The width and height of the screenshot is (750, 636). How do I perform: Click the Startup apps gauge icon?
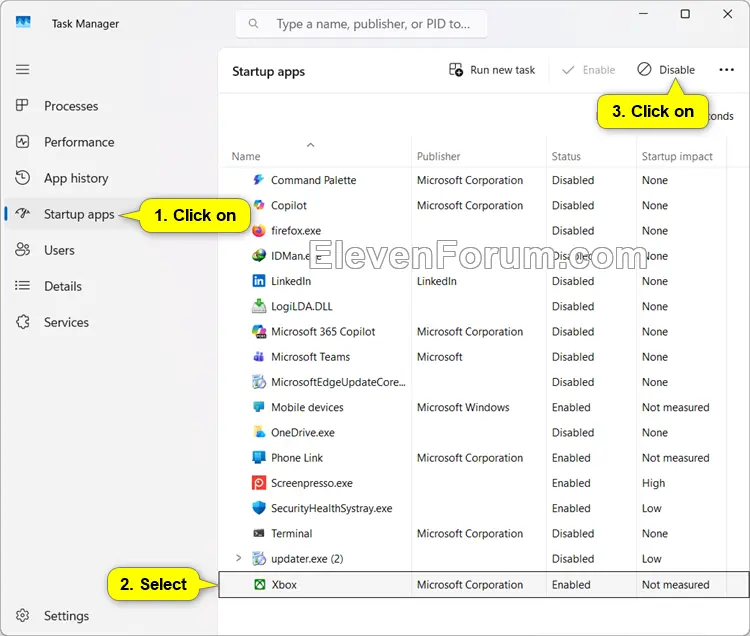[x=22, y=213]
